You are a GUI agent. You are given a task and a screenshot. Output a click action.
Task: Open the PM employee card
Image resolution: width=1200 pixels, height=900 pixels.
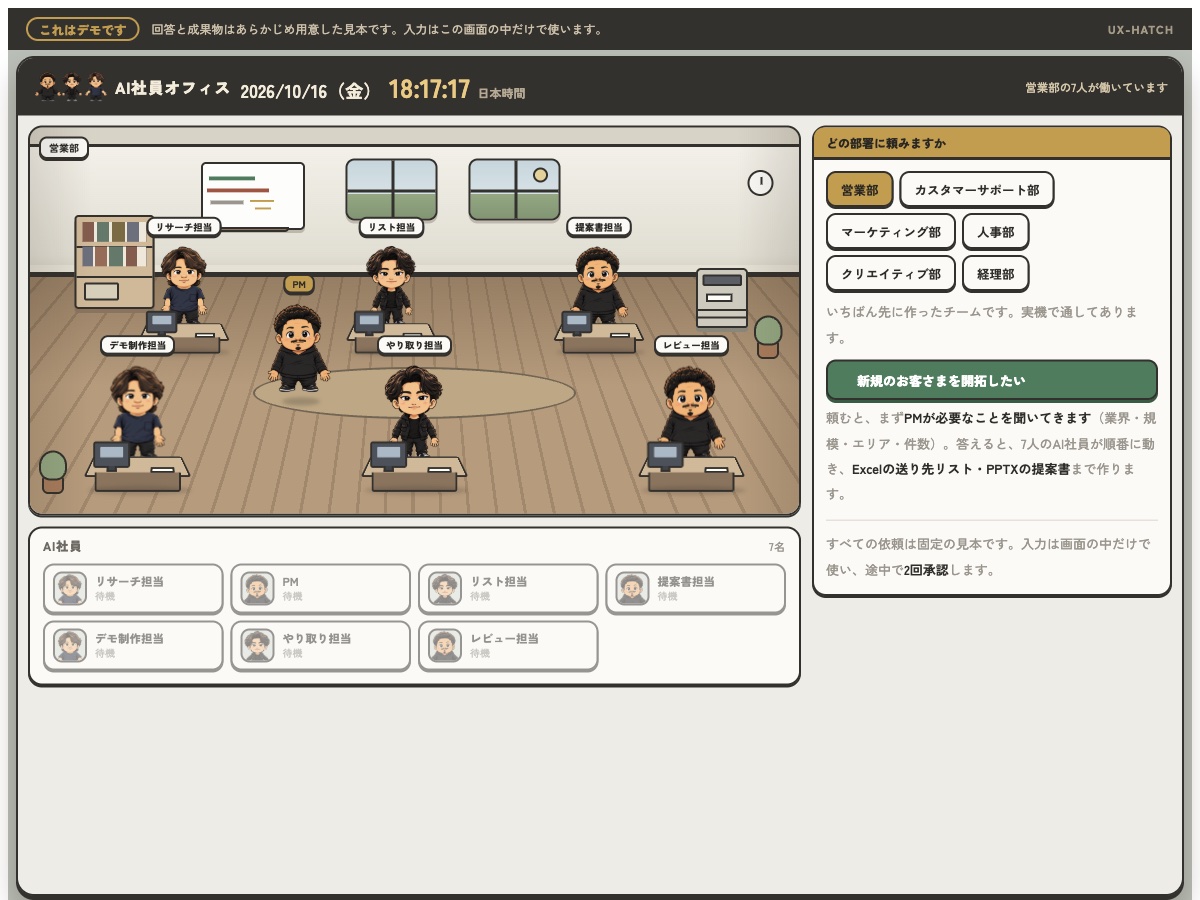[320, 589]
